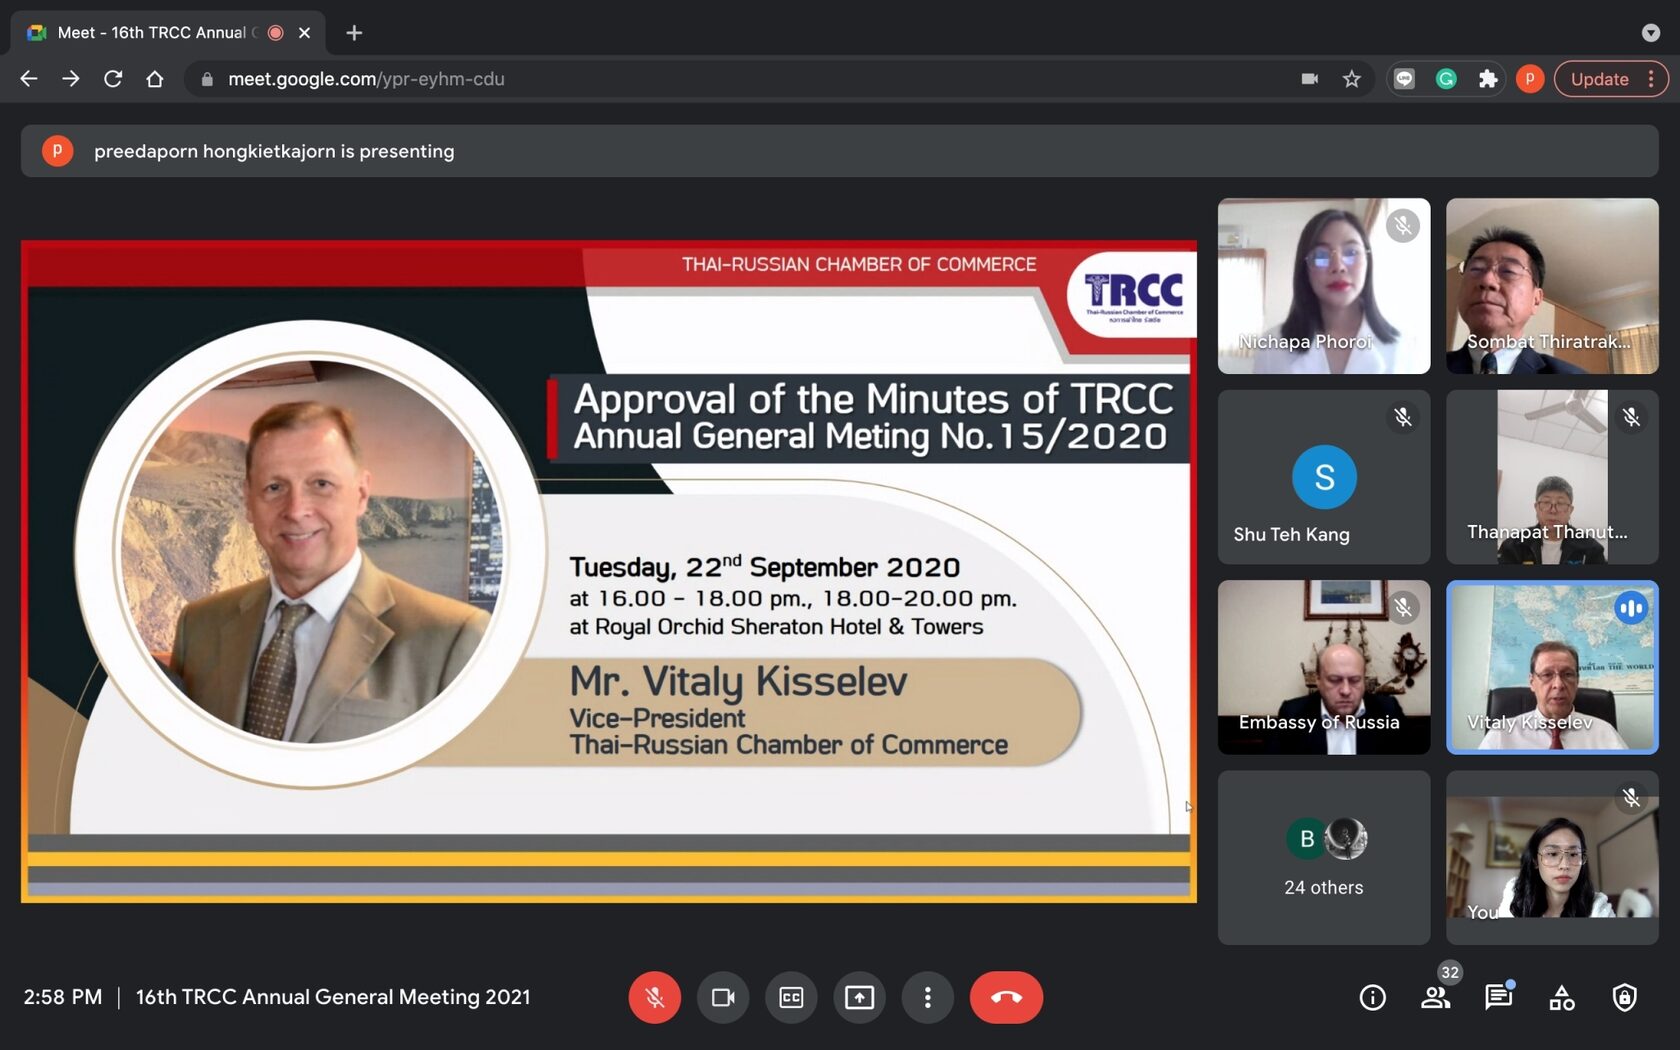Viewport: 1680px width, 1050px height.
Task: Click the presented slide screen share
Action: (x=609, y=571)
